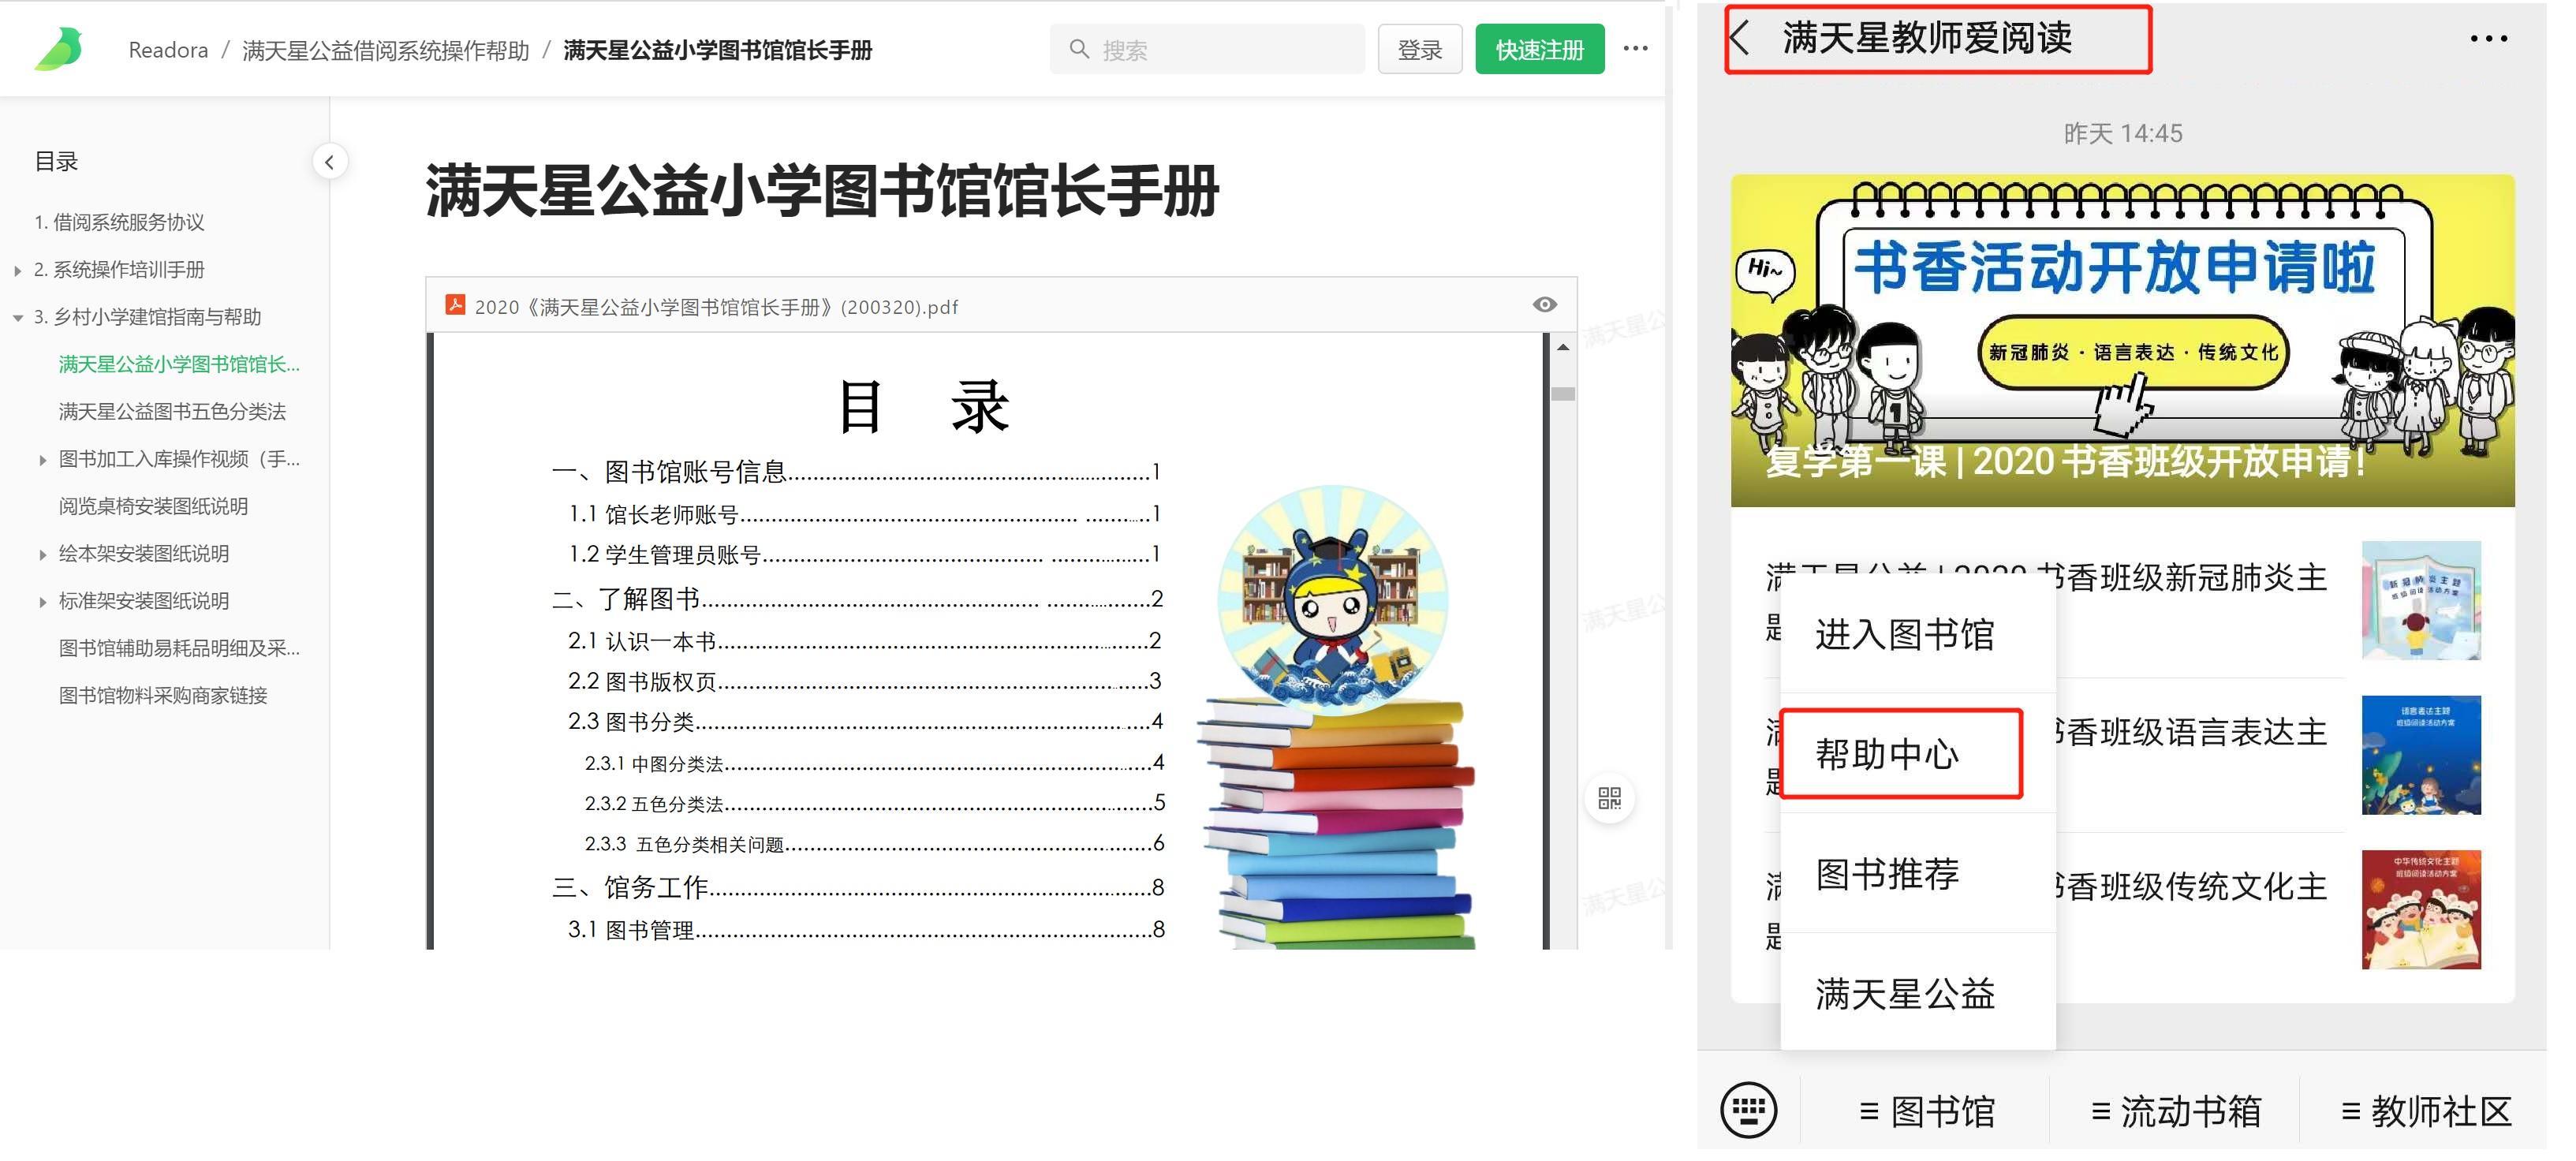Click 3.1 图书管理 contents line
The image size is (2576, 1161).
coord(866,929)
